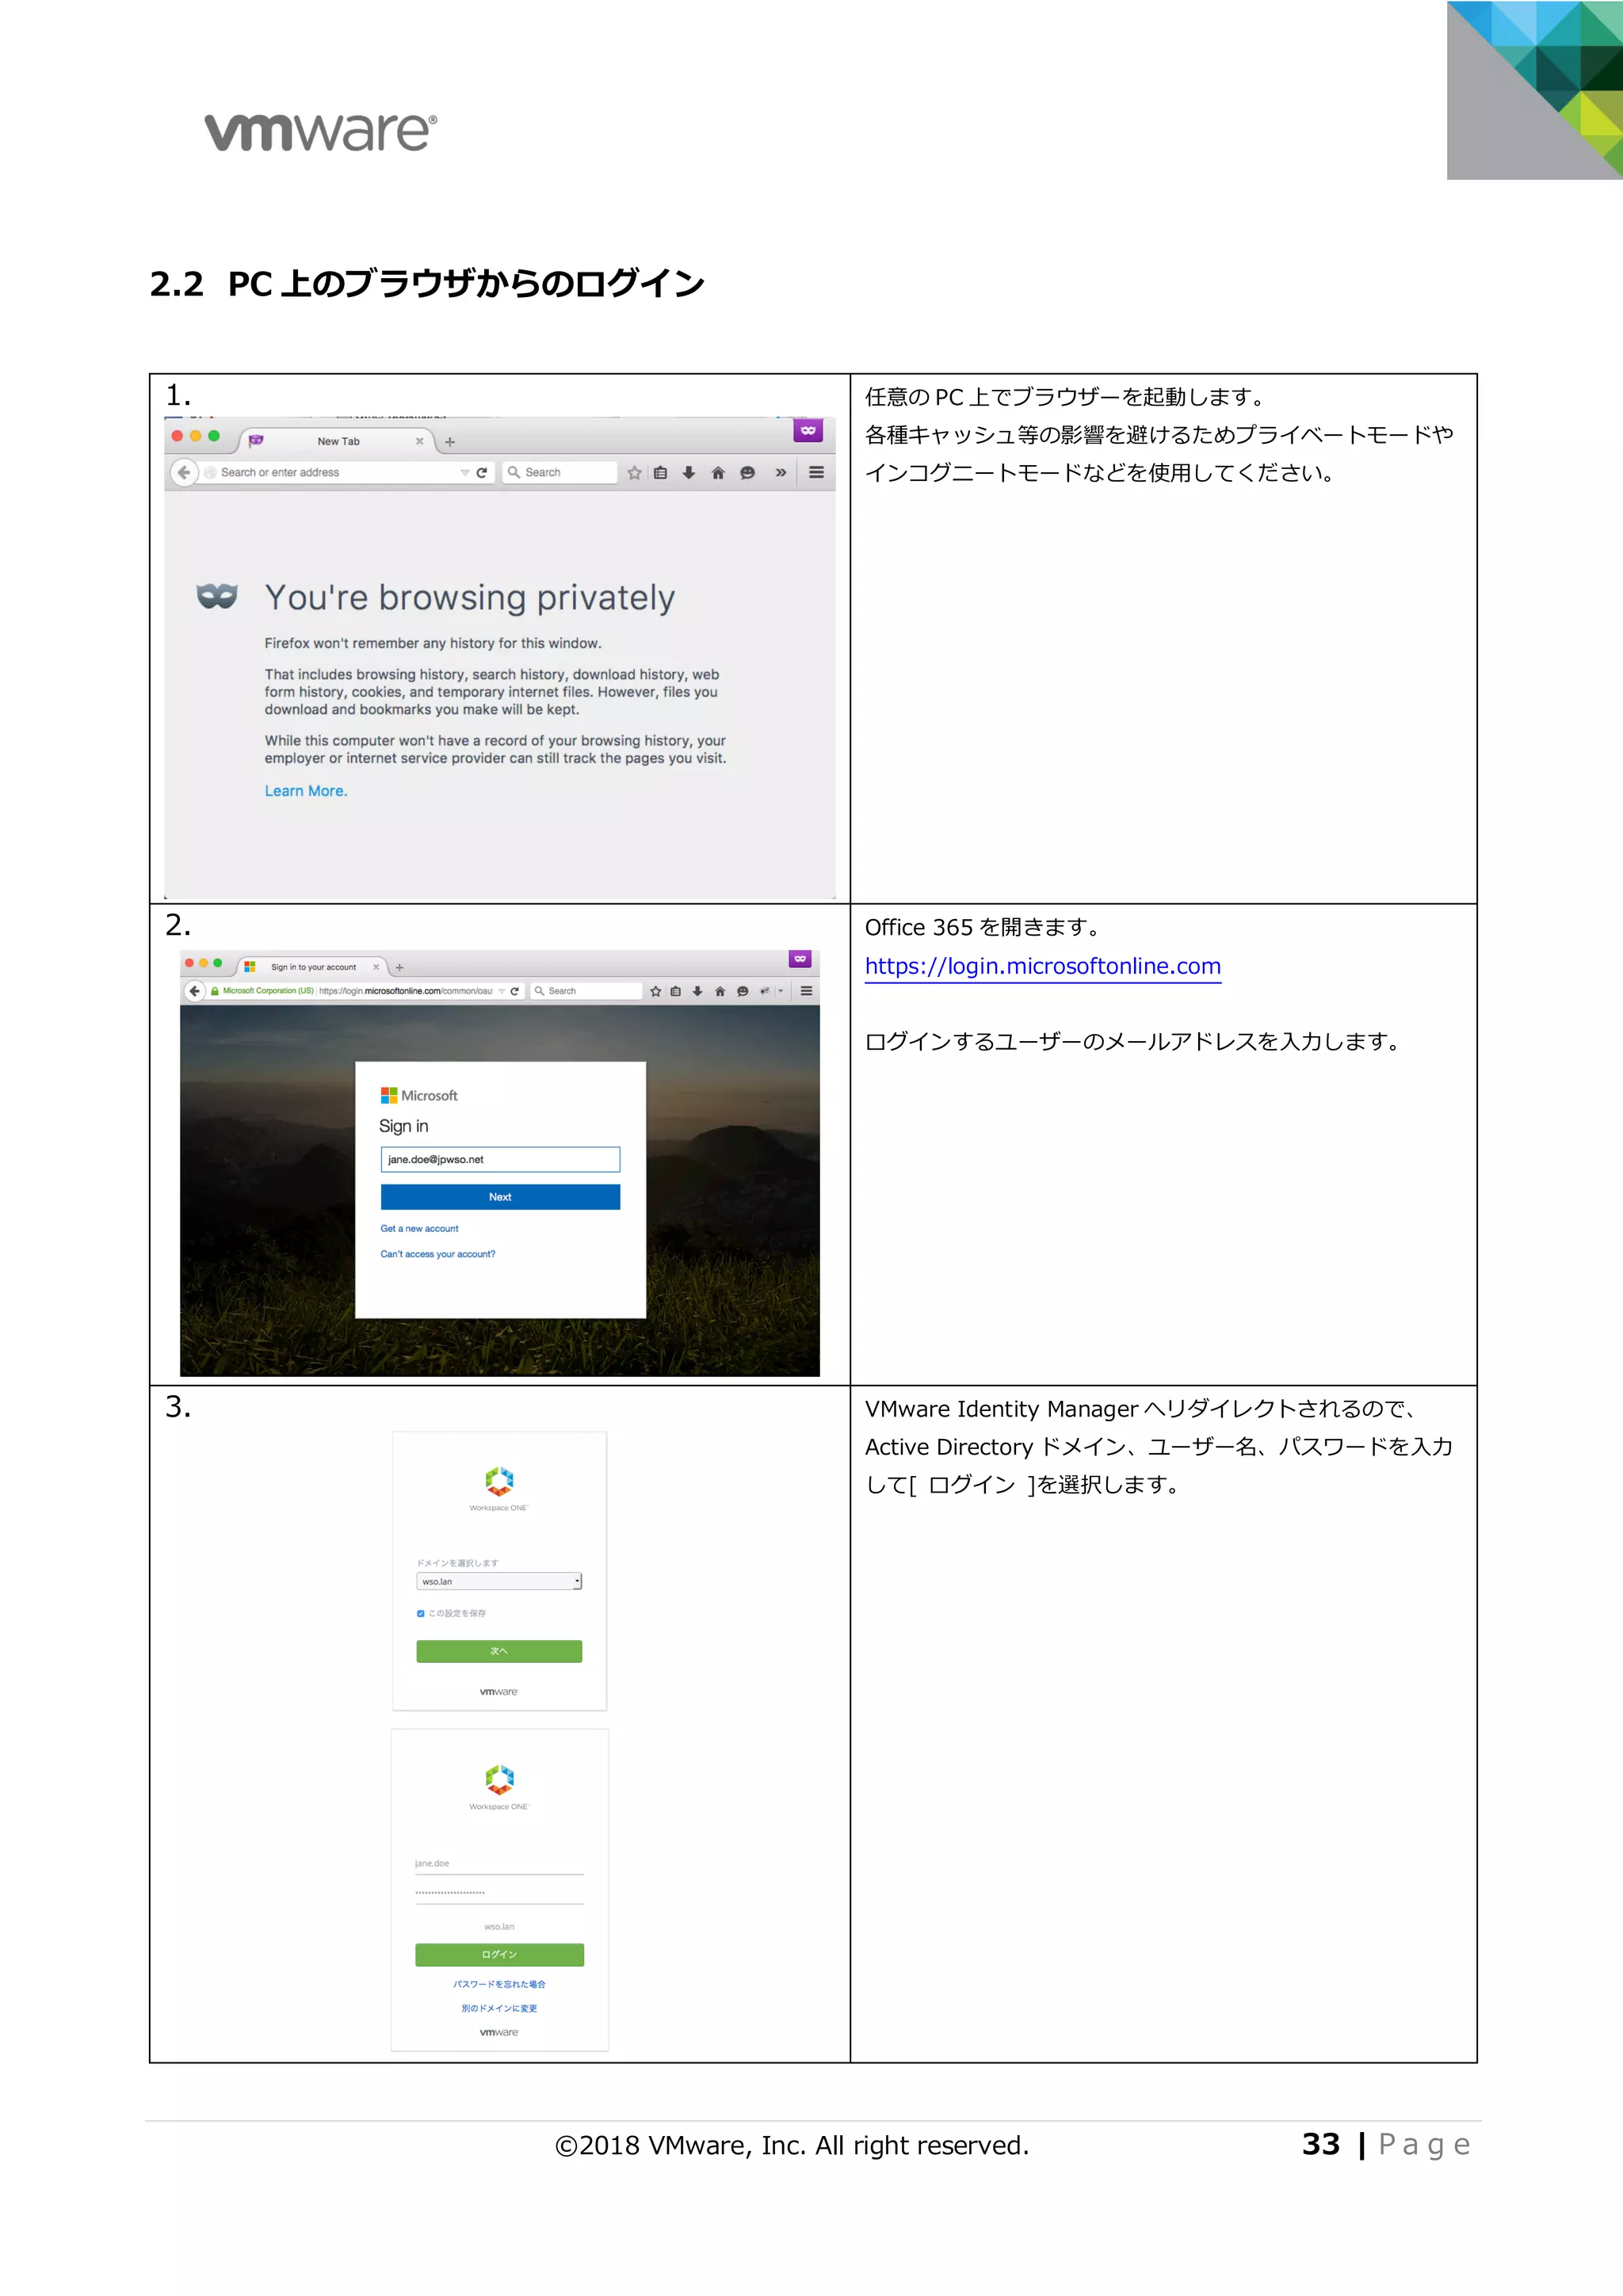This screenshot has width=1623, height=2296.
Task: Click Search box in New Tab browser
Action: click(x=559, y=472)
